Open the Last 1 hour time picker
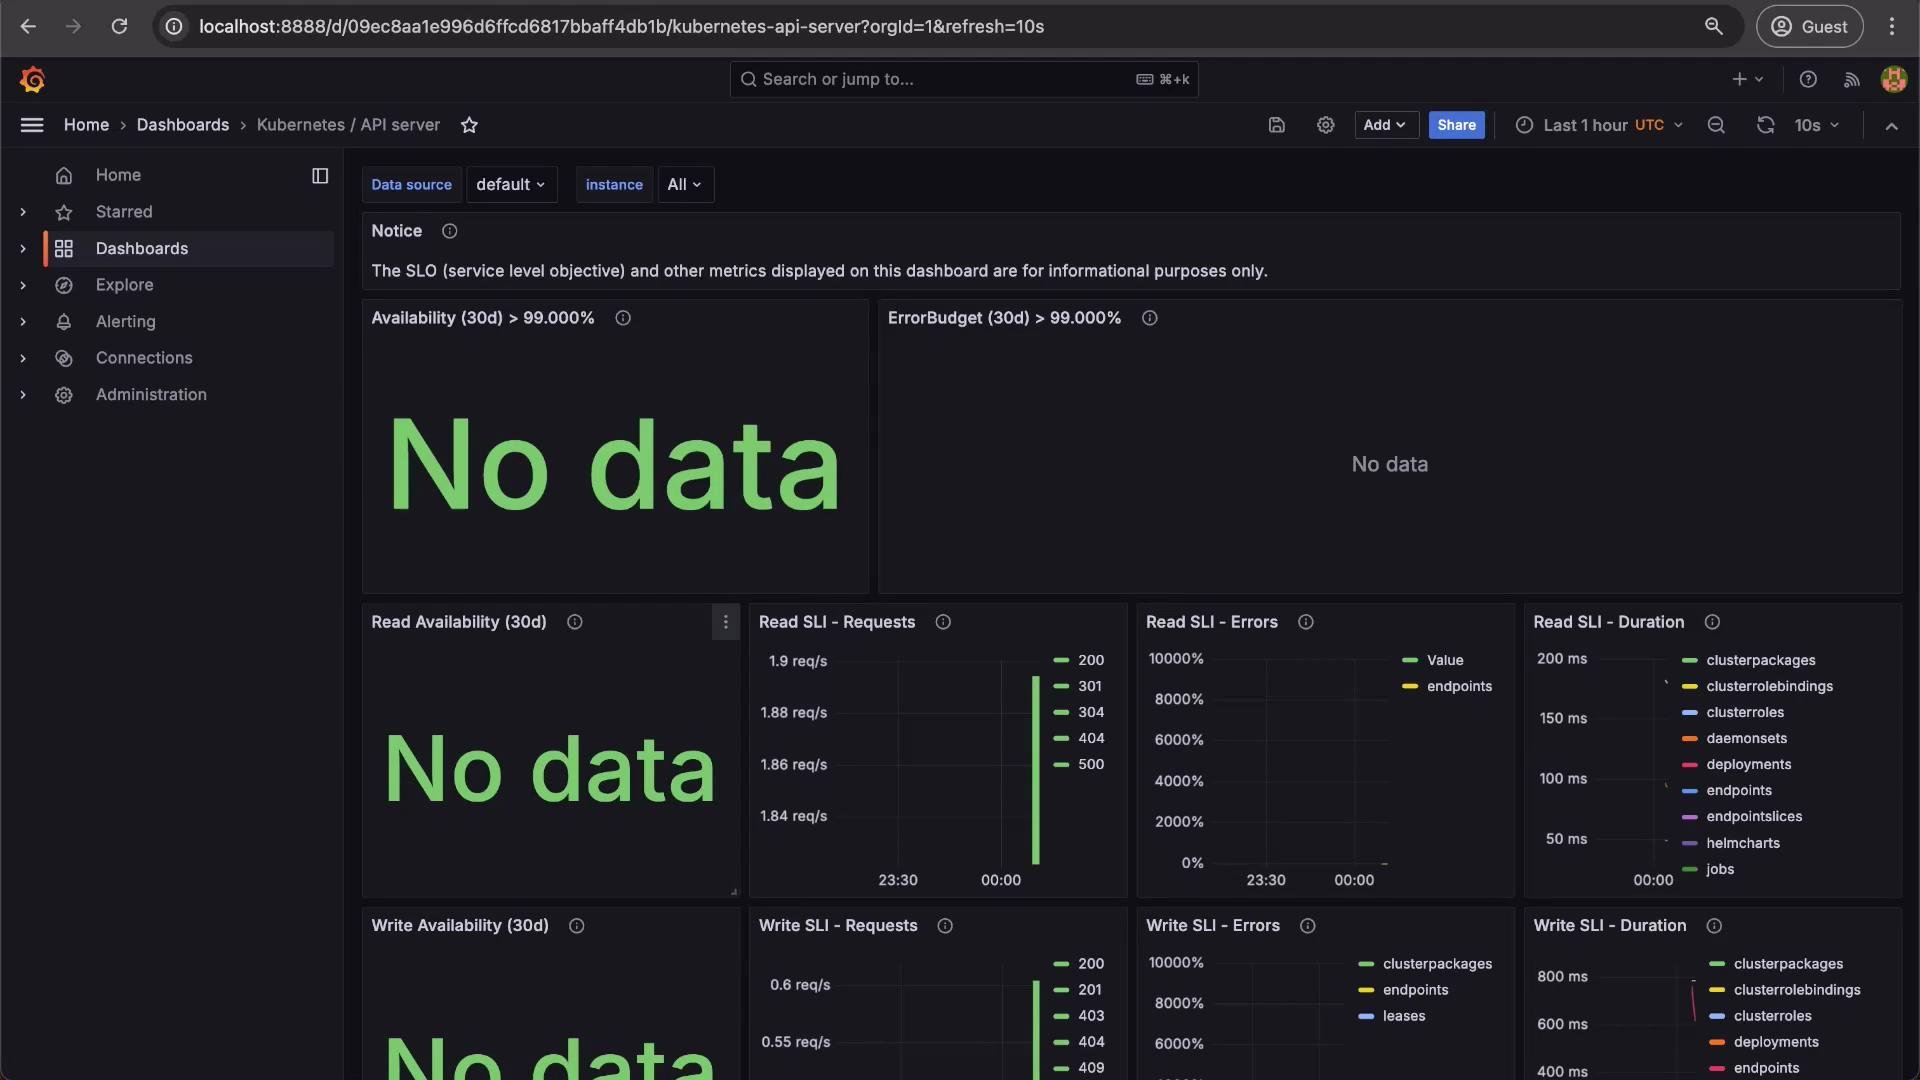The image size is (1920, 1080). click(x=1600, y=125)
